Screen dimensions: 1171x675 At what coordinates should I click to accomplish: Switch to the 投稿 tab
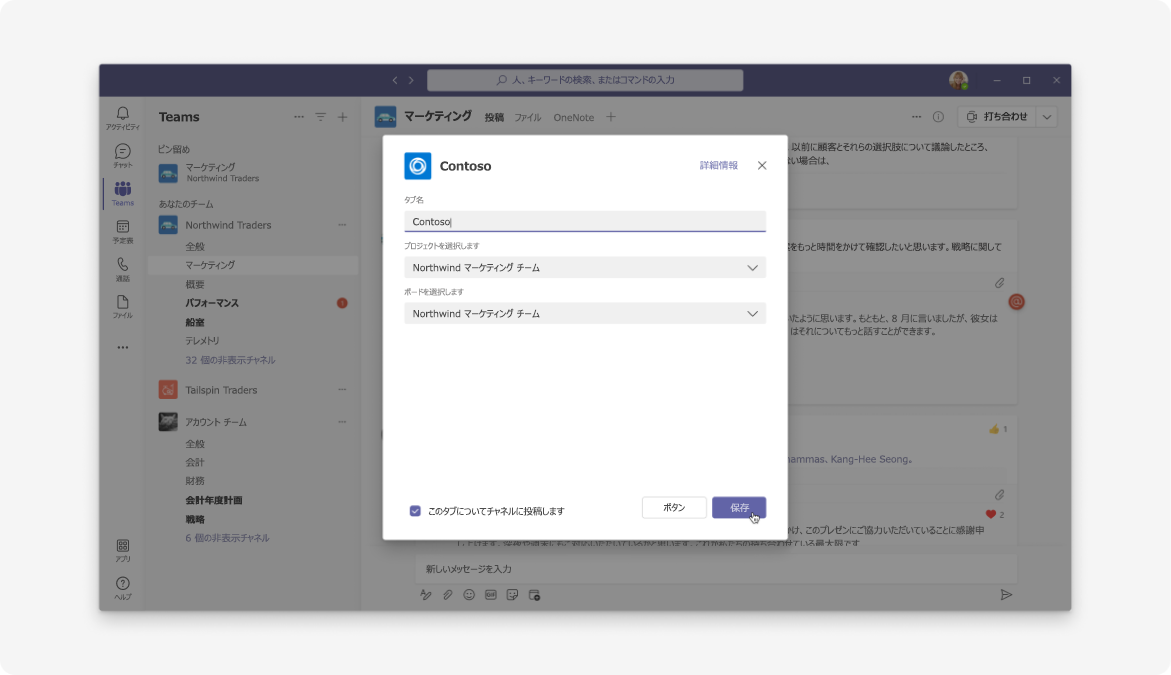click(x=494, y=117)
